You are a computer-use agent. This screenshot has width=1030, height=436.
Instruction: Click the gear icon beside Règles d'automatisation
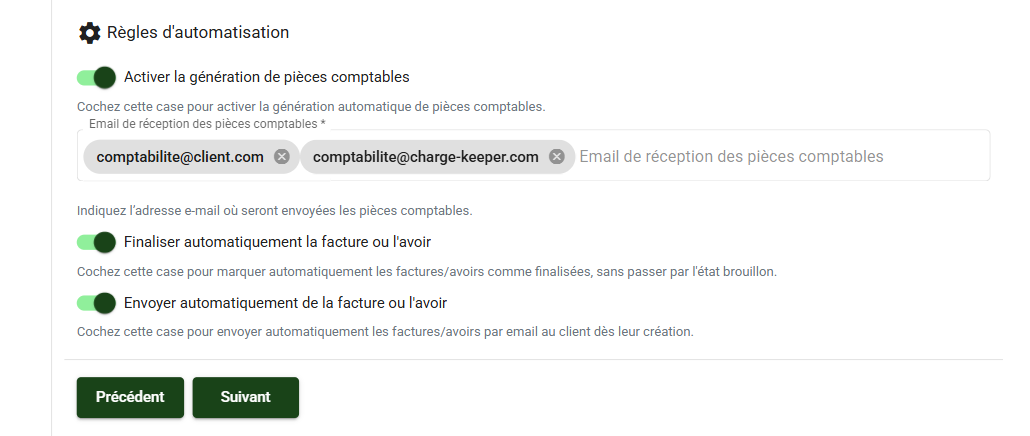point(89,33)
